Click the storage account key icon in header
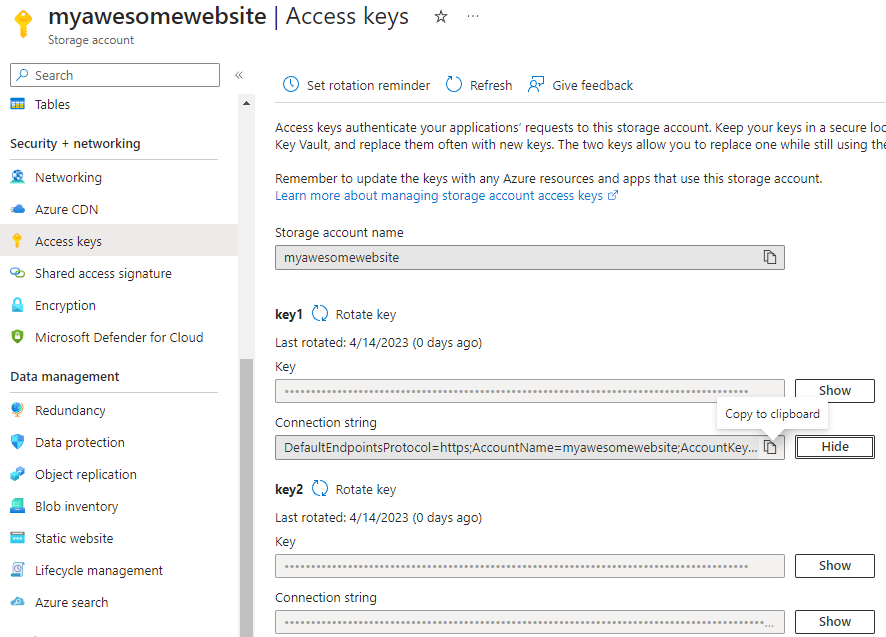886x637 pixels. pos(23,24)
